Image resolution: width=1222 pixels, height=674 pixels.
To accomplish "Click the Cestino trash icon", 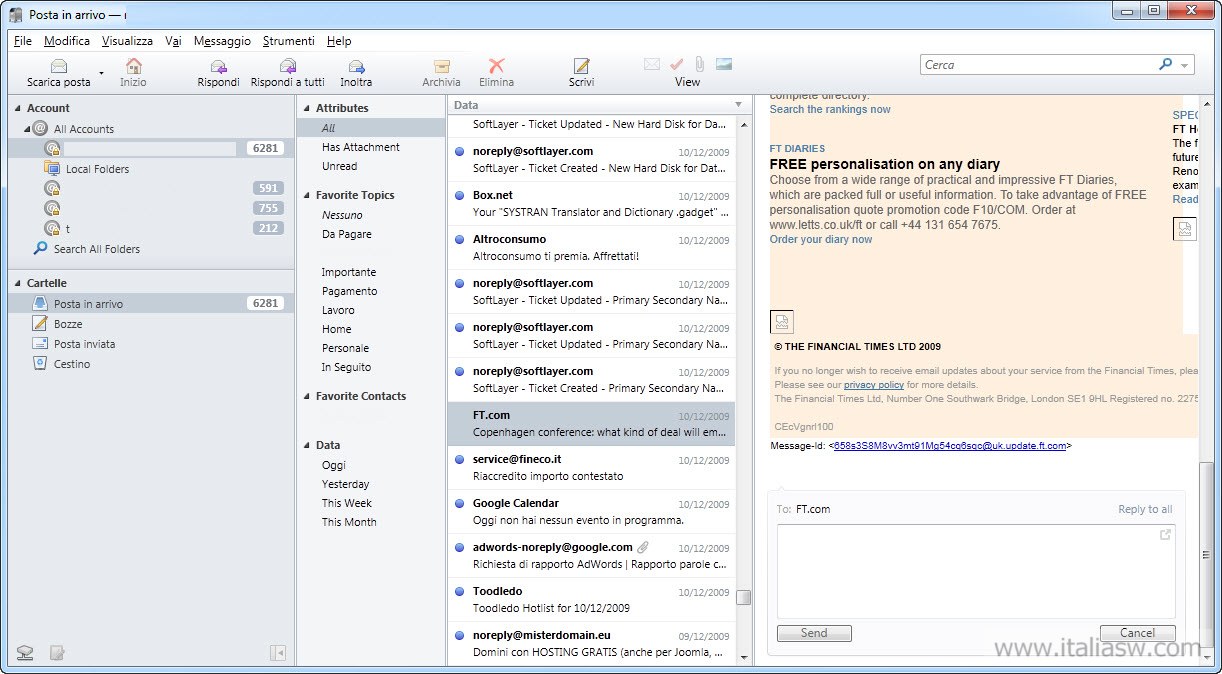I will click(x=40, y=363).
